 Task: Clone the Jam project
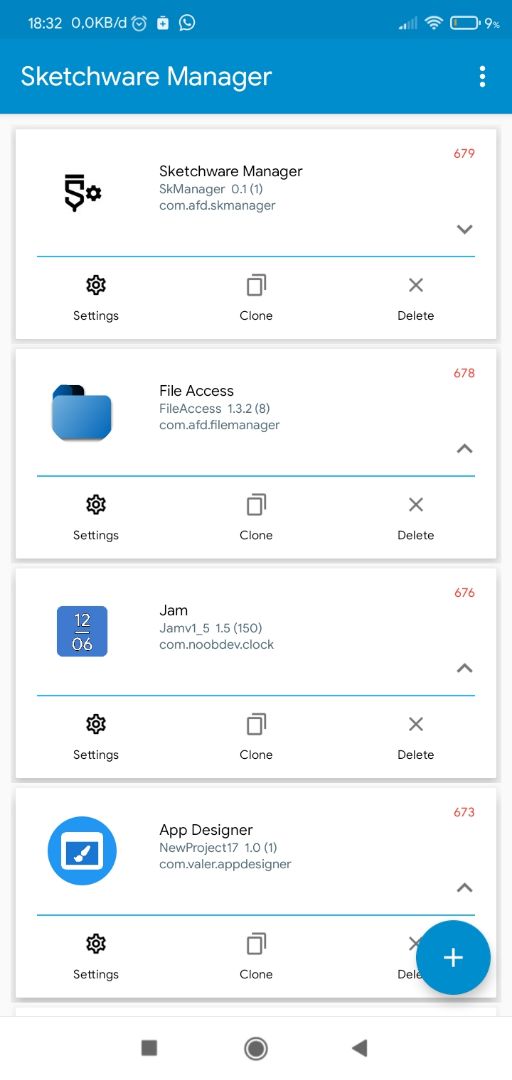pyautogui.click(x=256, y=737)
